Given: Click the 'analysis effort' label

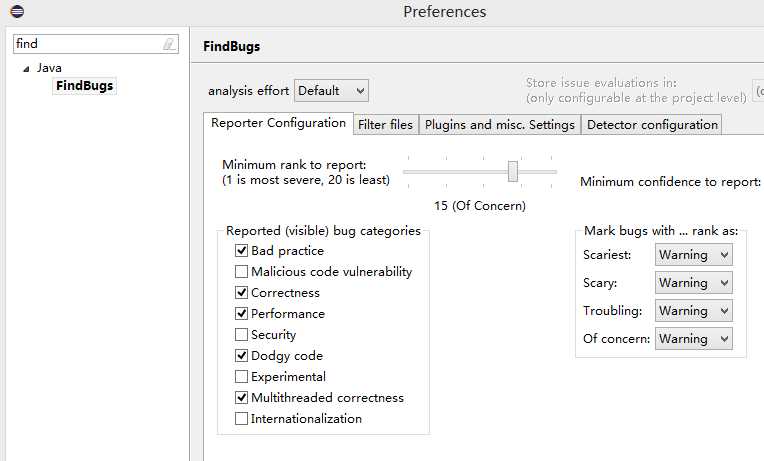Looking at the screenshot, I should coord(248,91).
